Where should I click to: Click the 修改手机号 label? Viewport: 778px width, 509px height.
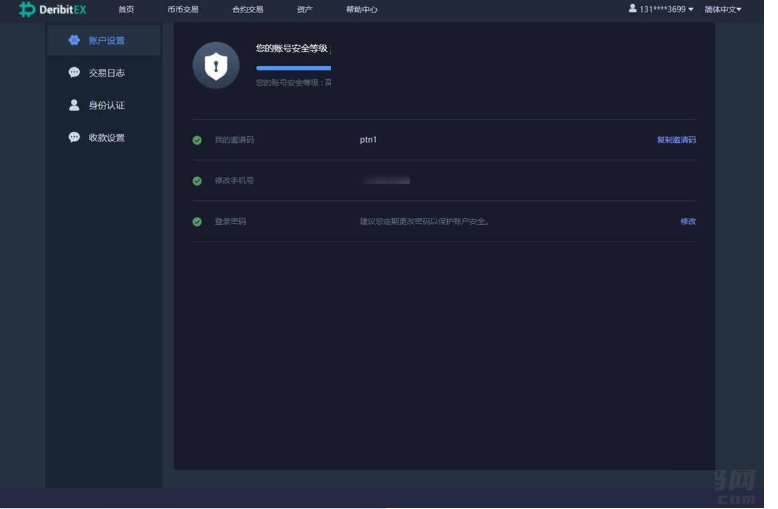click(234, 181)
